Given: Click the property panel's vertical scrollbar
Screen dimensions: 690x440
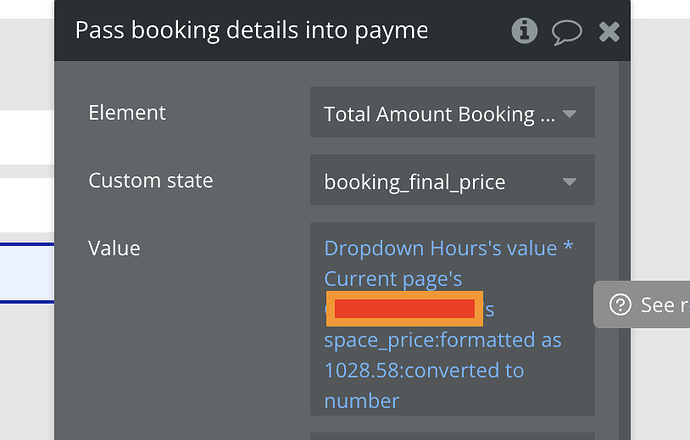Looking at the screenshot, I should pyautogui.click(x=624, y=250).
